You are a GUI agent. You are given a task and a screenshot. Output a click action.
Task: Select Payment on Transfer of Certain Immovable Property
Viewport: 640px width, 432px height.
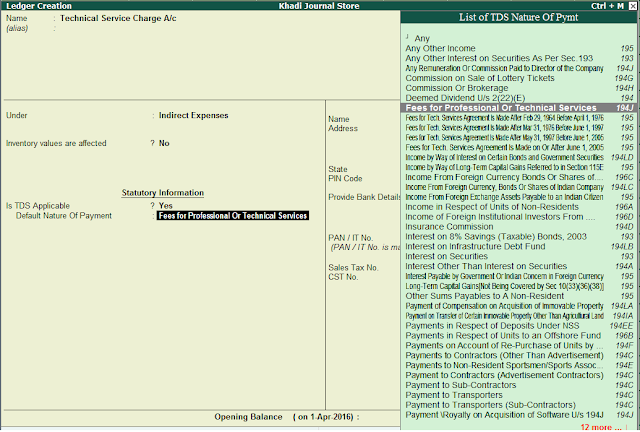tap(519, 316)
